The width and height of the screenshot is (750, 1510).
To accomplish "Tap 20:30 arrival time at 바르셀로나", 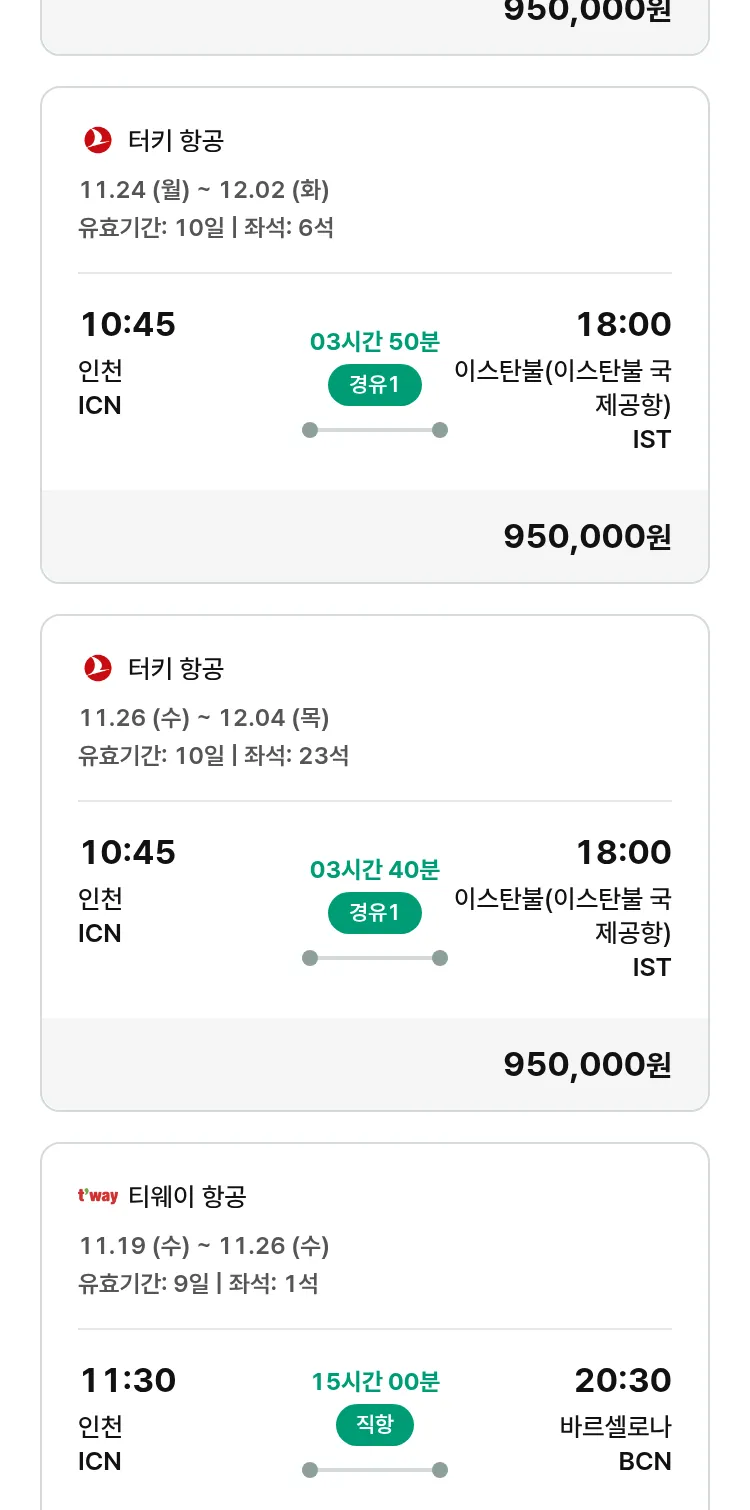I will tap(622, 1380).
